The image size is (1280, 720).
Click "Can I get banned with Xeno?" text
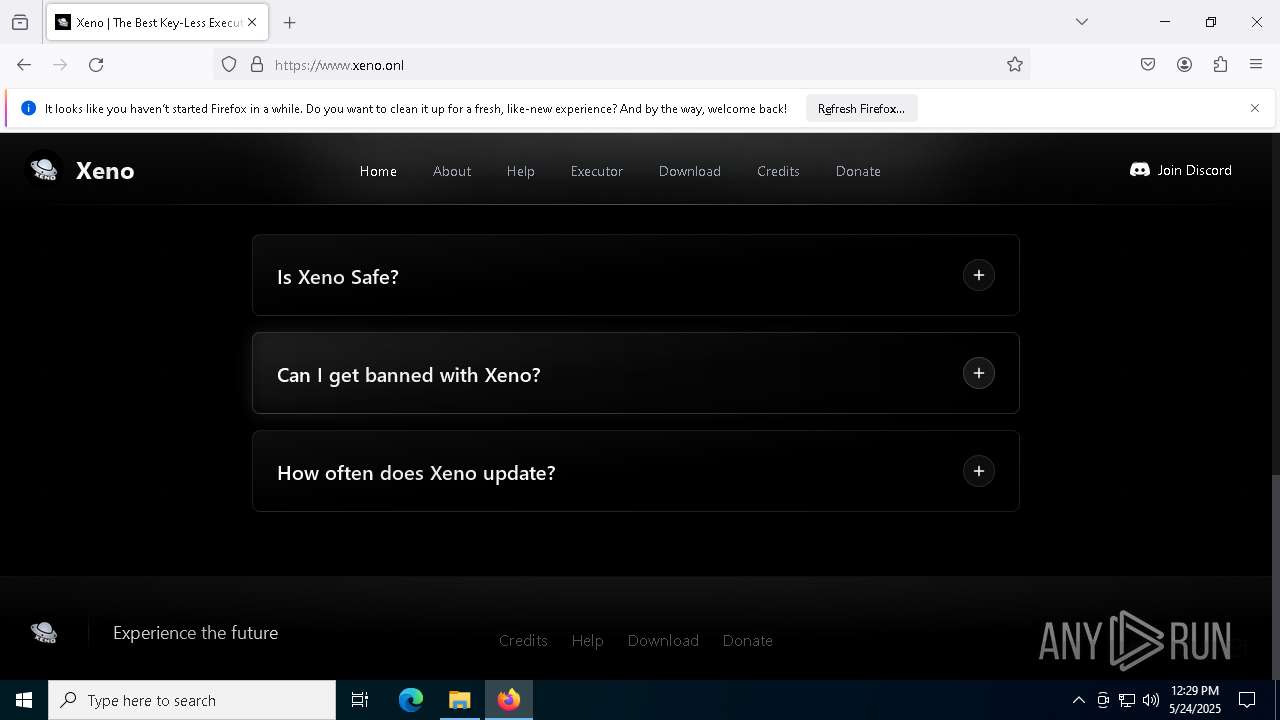point(409,375)
